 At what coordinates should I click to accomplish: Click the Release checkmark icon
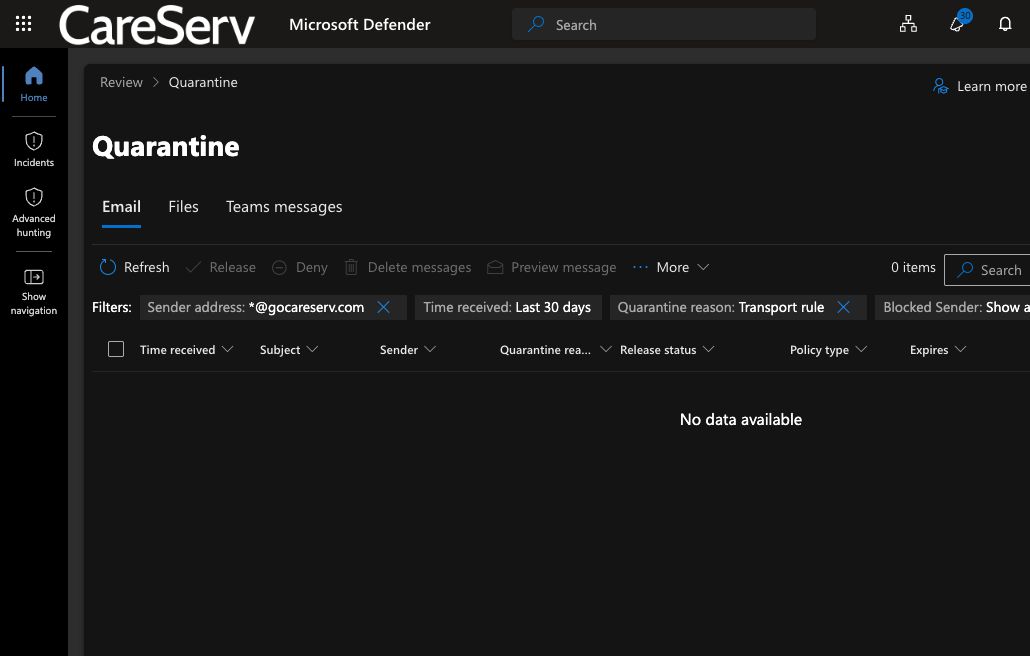point(193,267)
